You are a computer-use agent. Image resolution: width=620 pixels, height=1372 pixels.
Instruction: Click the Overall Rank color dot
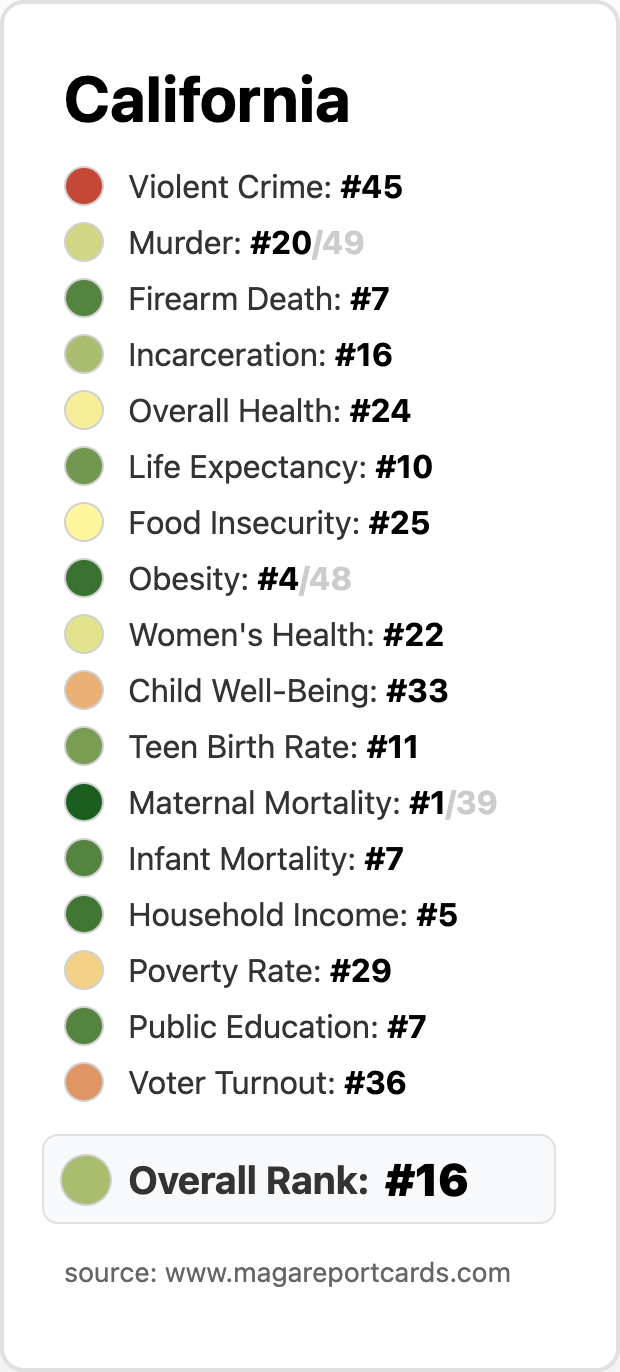(85, 1179)
